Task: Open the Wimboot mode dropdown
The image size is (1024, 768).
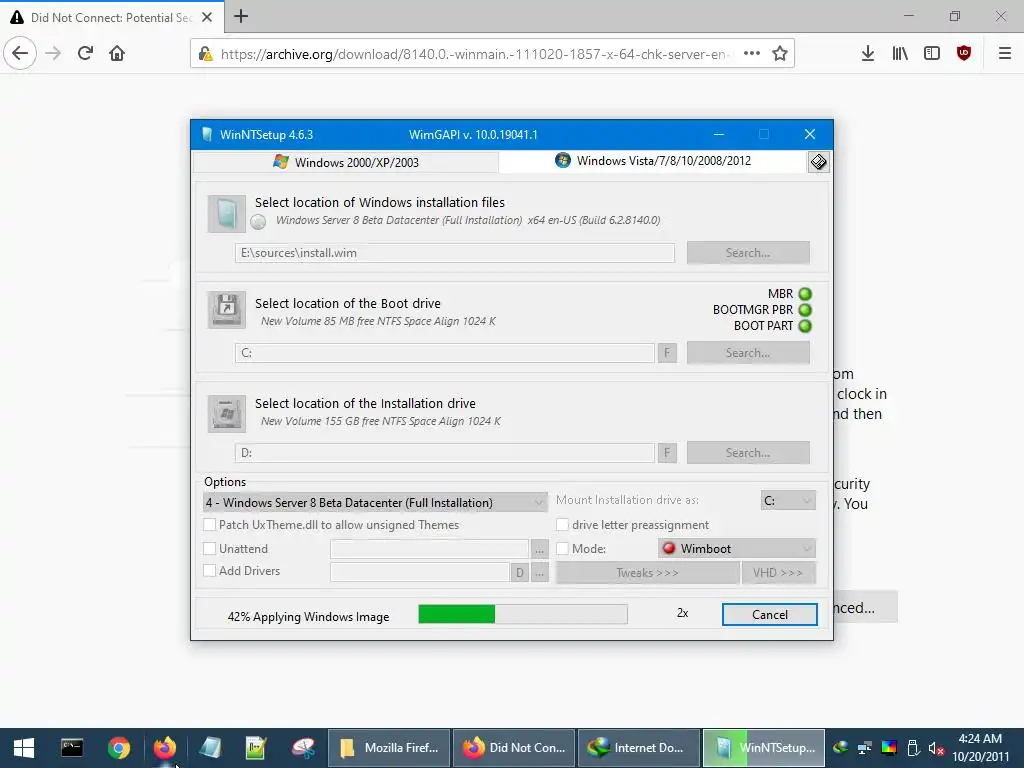Action: pyautogui.click(x=737, y=549)
